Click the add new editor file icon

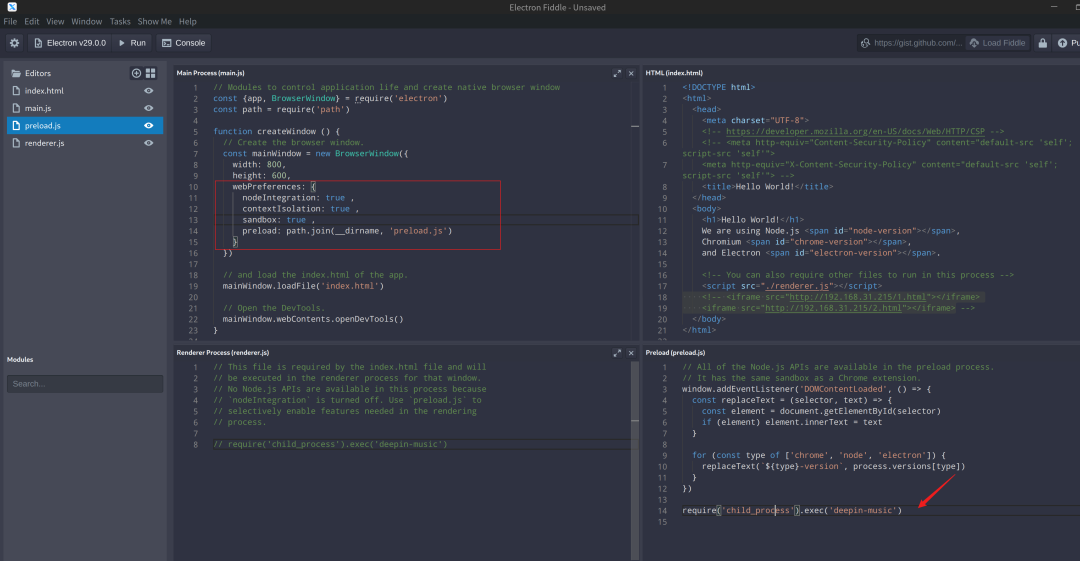pos(136,73)
